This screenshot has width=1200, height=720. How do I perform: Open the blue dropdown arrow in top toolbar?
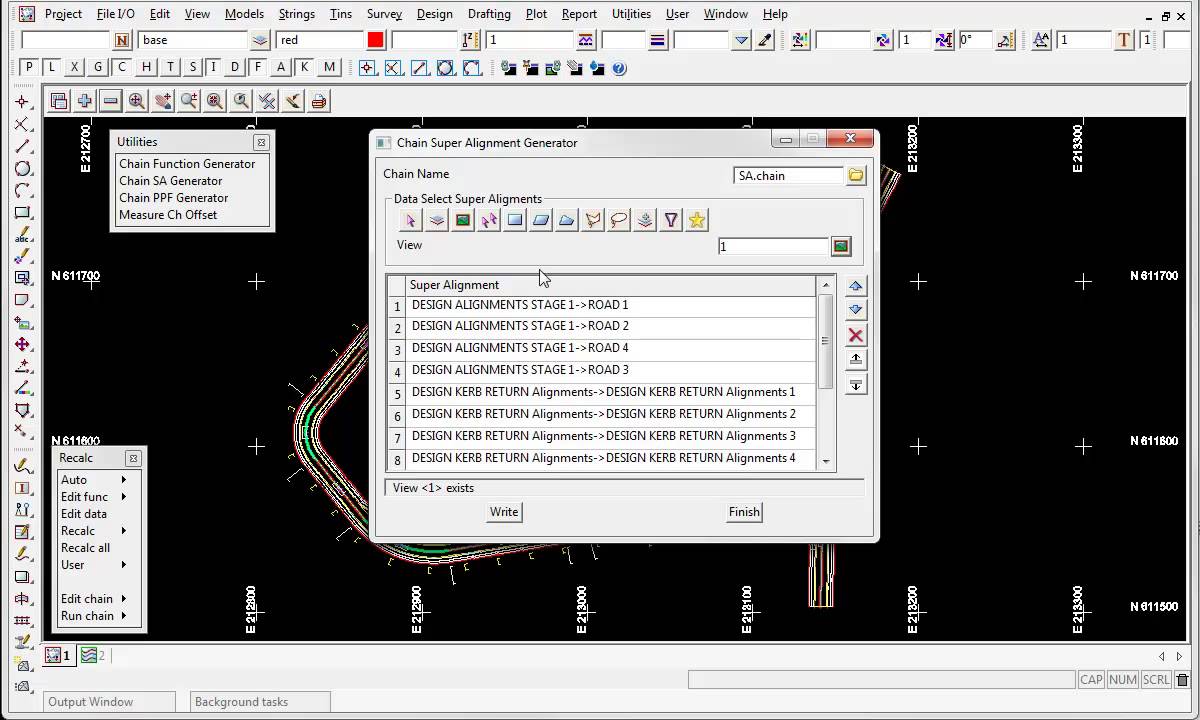tap(741, 40)
